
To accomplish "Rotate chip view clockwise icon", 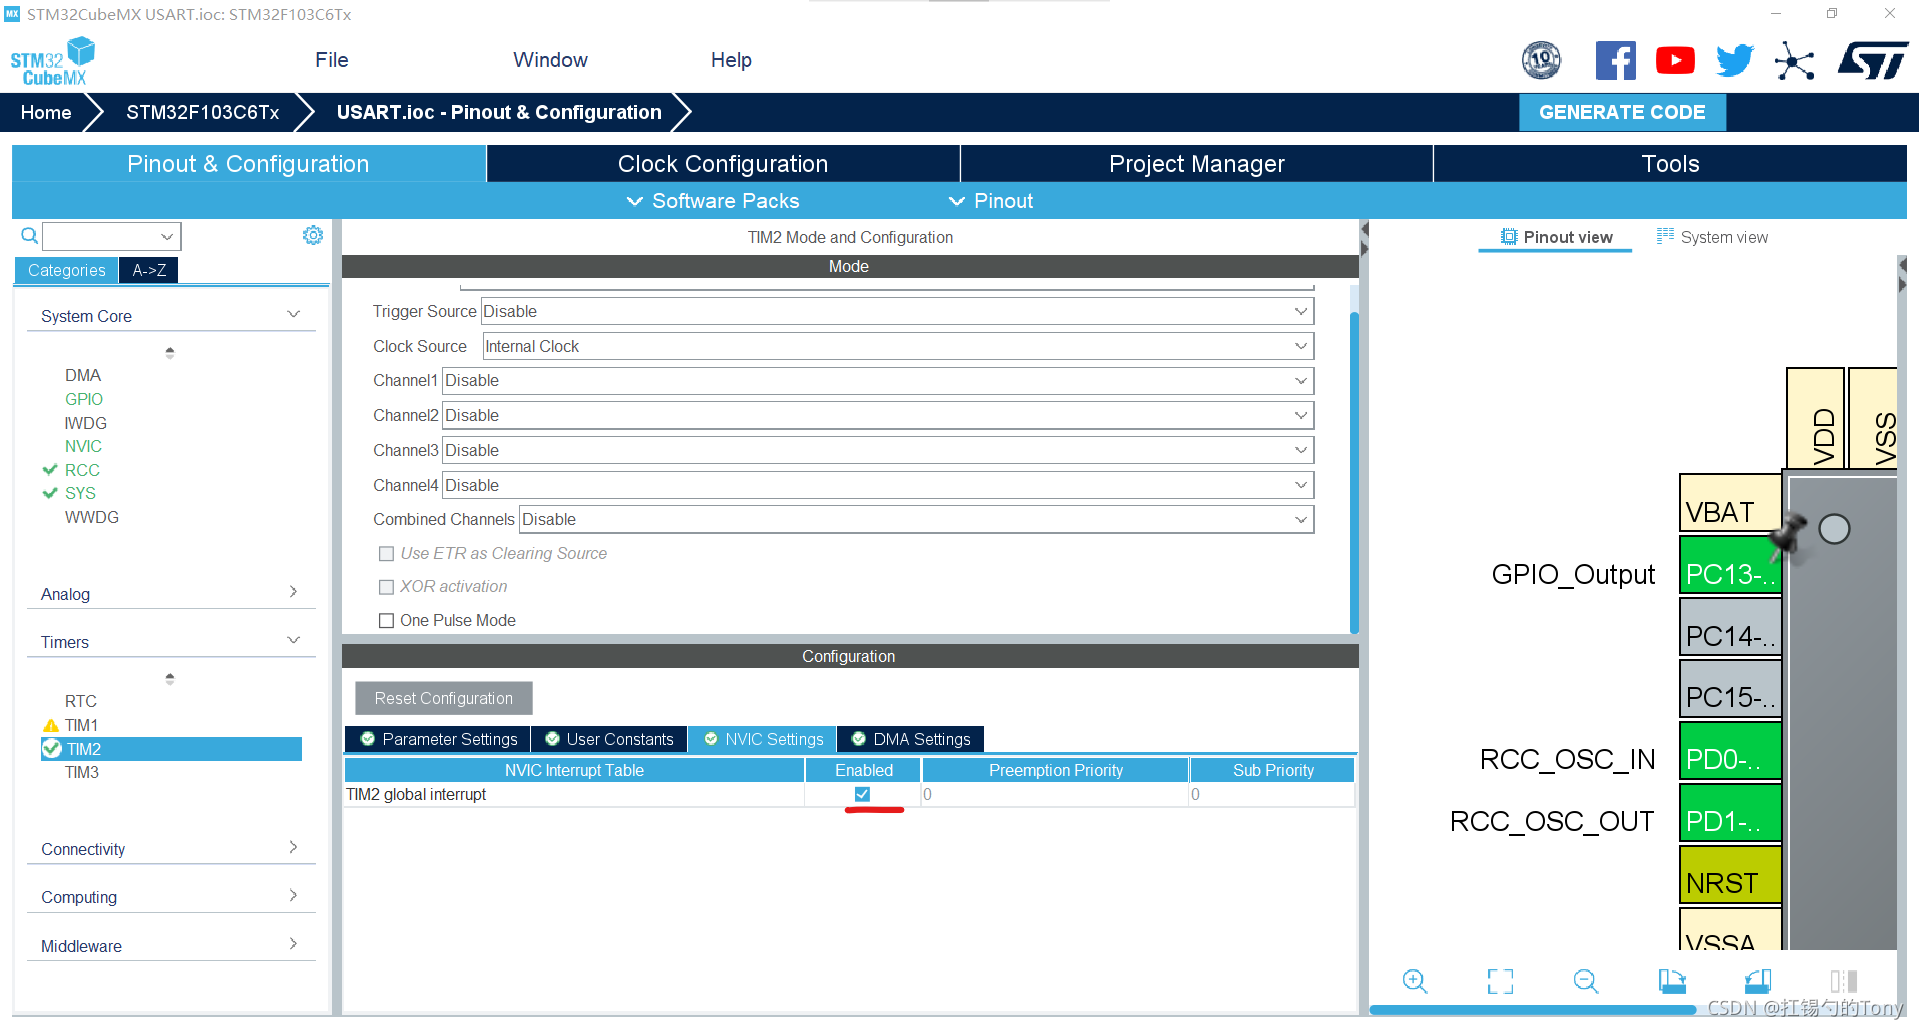I will click(x=1672, y=981).
